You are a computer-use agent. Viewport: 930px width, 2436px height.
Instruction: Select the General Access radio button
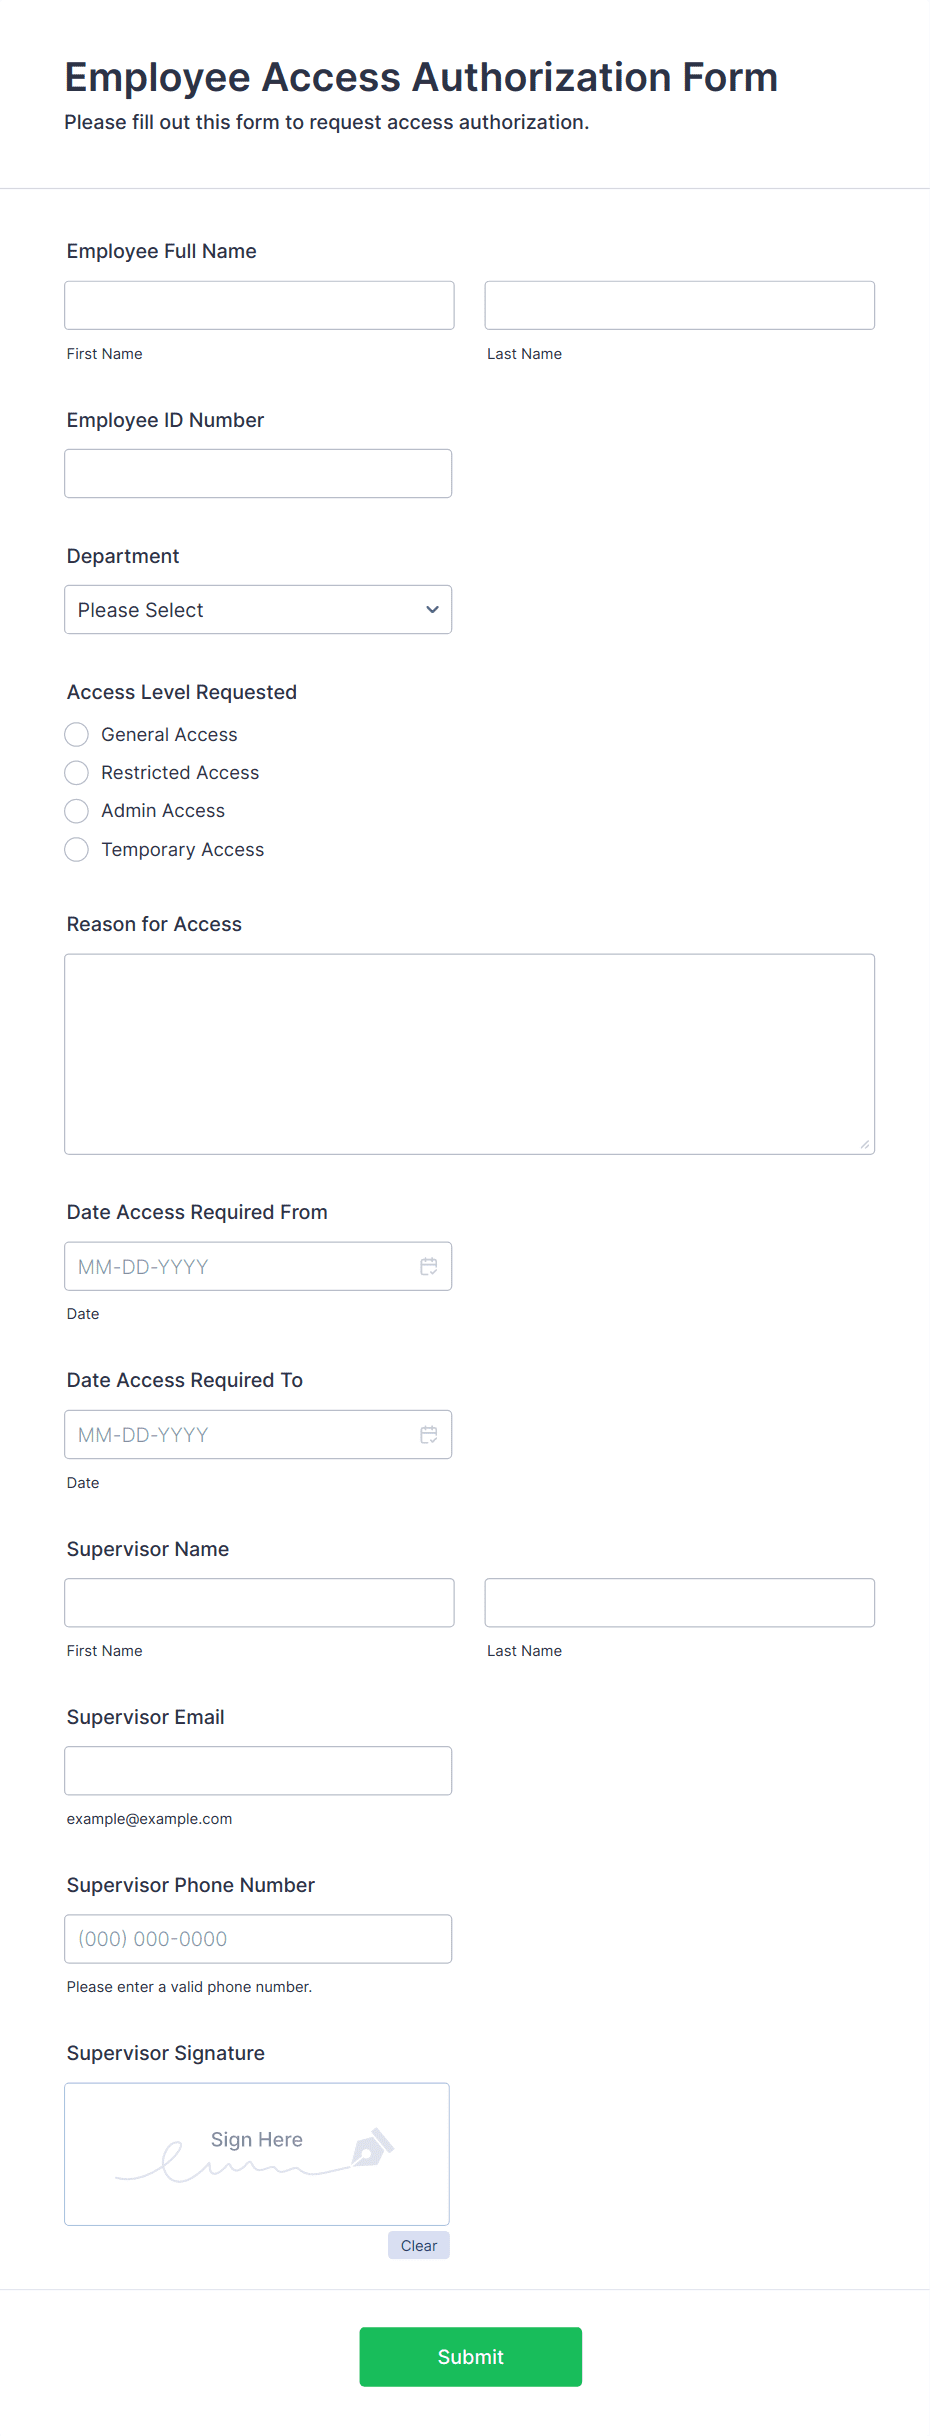click(76, 734)
